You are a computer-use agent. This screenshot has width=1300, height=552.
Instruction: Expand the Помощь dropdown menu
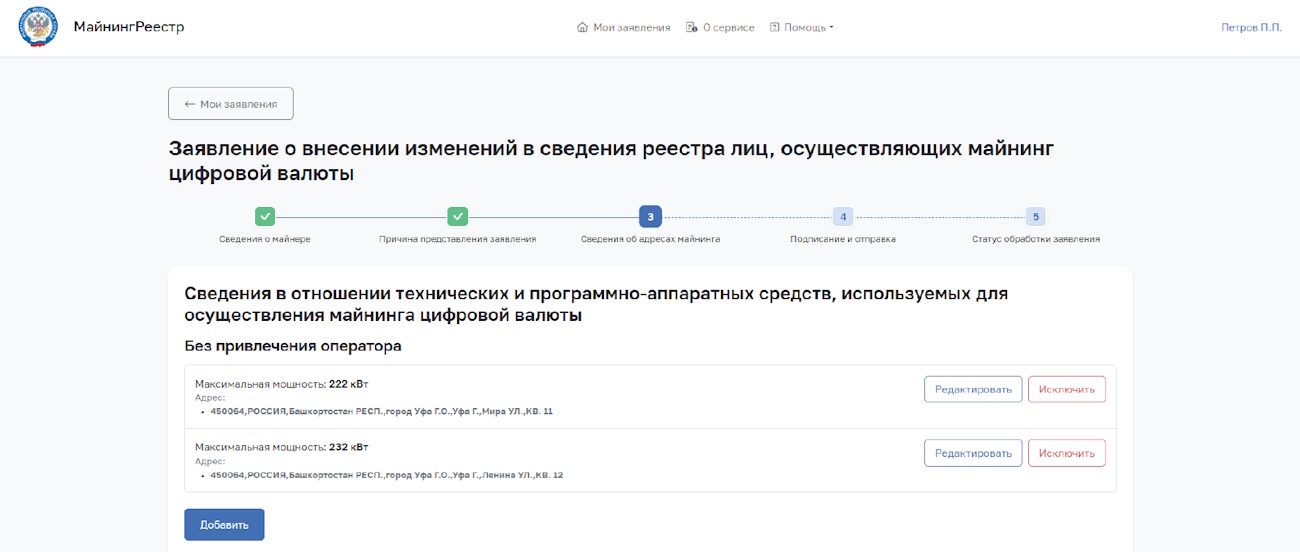click(802, 27)
